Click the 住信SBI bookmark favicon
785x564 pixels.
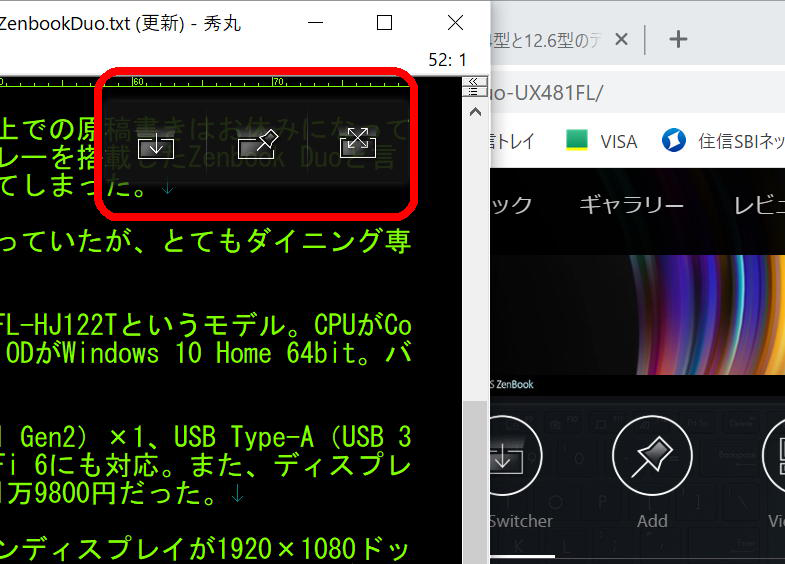click(674, 140)
